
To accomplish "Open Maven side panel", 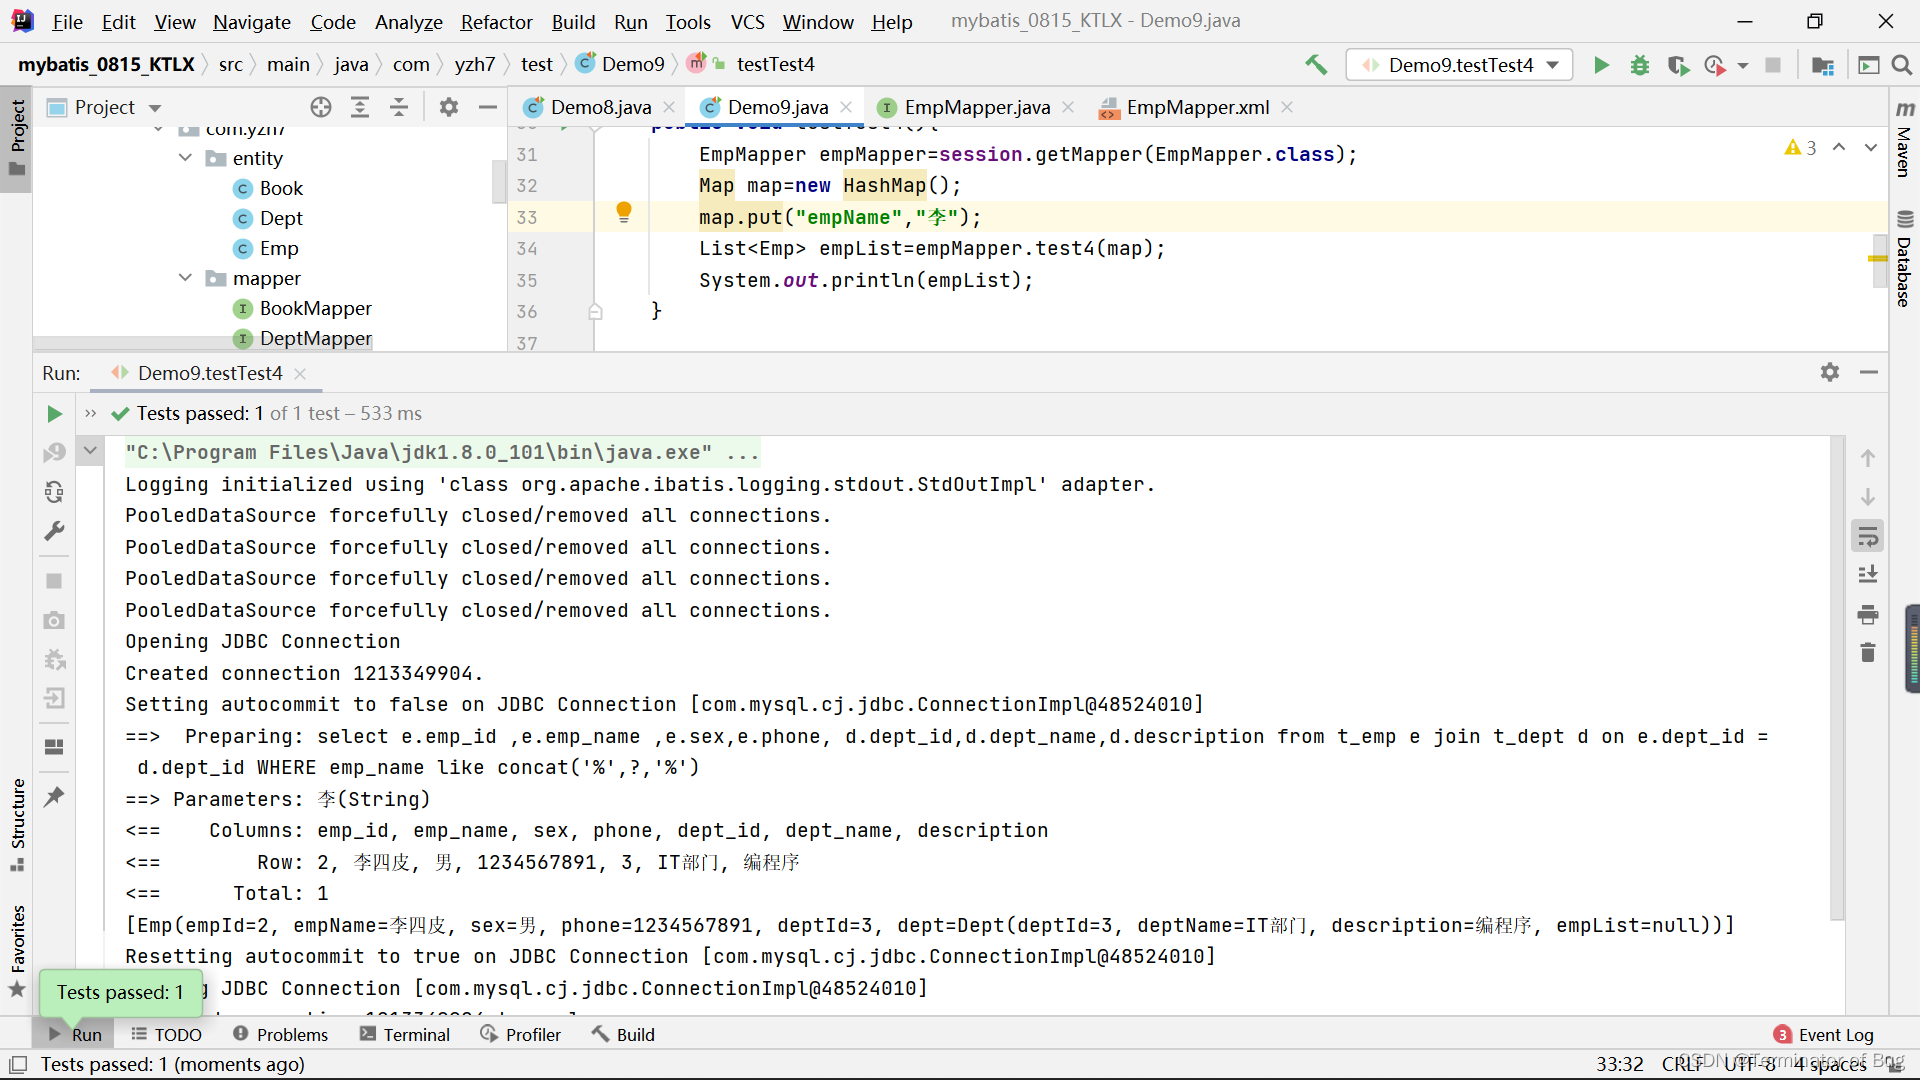I will pyautogui.click(x=1904, y=138).
